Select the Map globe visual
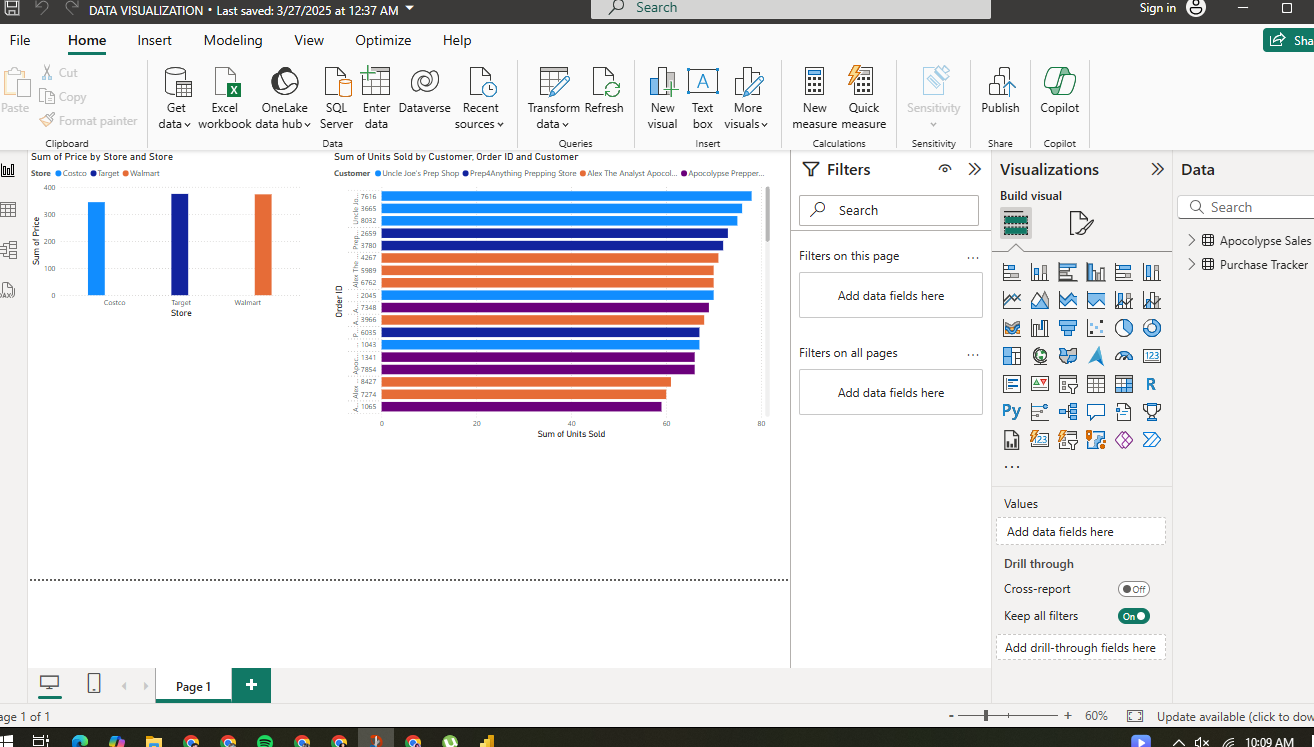This screenshot has height=747, width=1314. click(x=1040, y=356)
